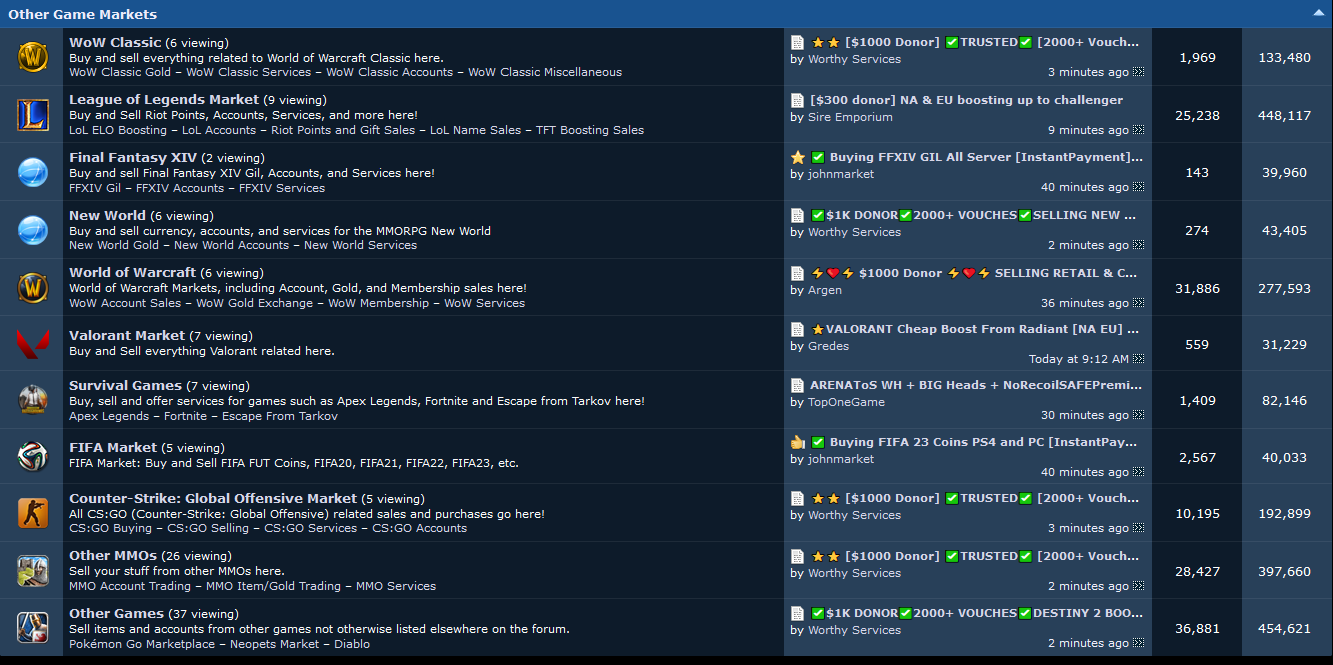
Task: Jump to last post icon in World of Warcraft row
Action: point(1139,304)
